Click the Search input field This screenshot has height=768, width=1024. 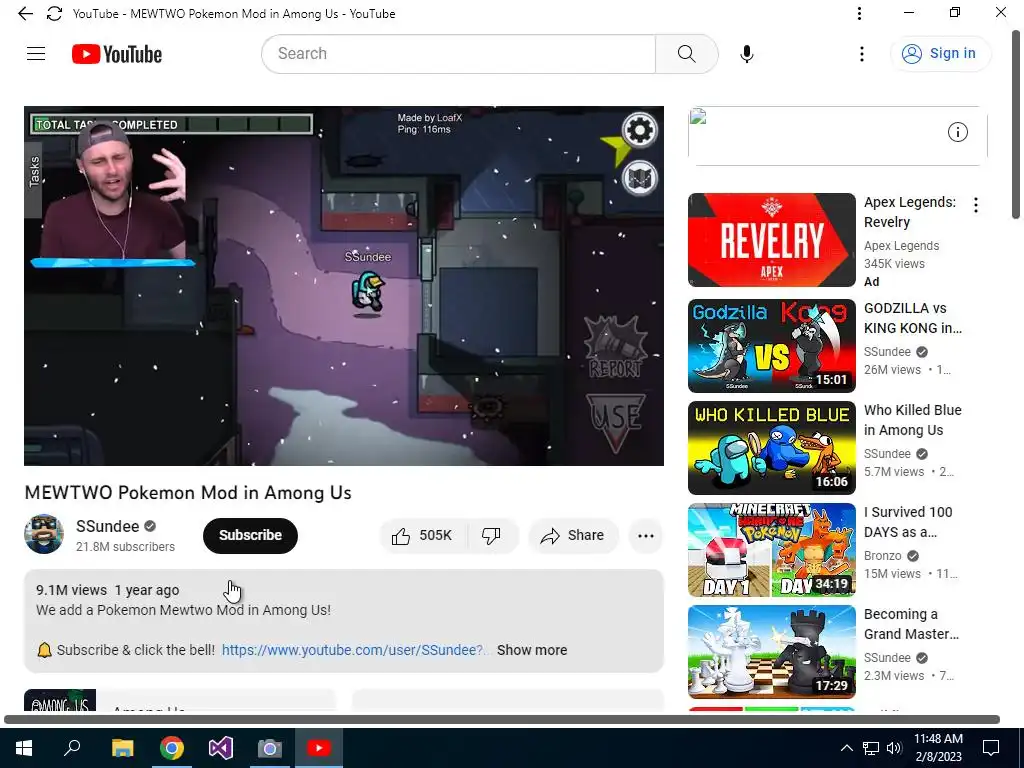458,54
